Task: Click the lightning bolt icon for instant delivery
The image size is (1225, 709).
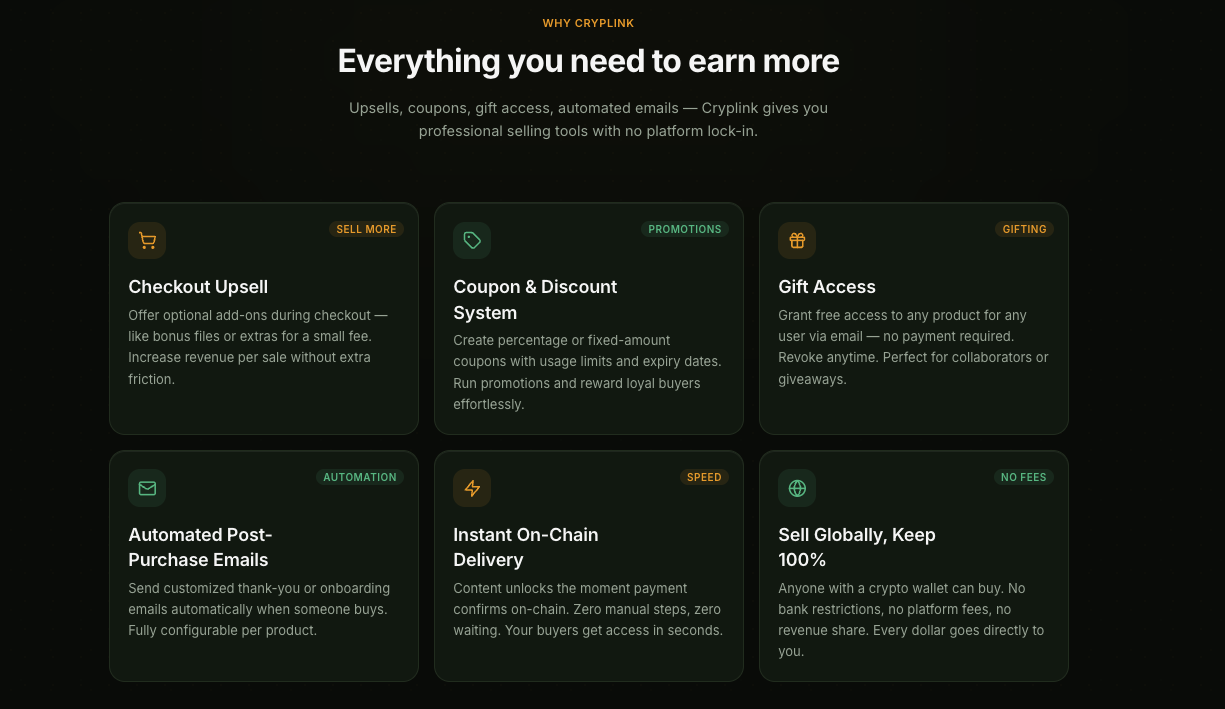Action: 472,488
